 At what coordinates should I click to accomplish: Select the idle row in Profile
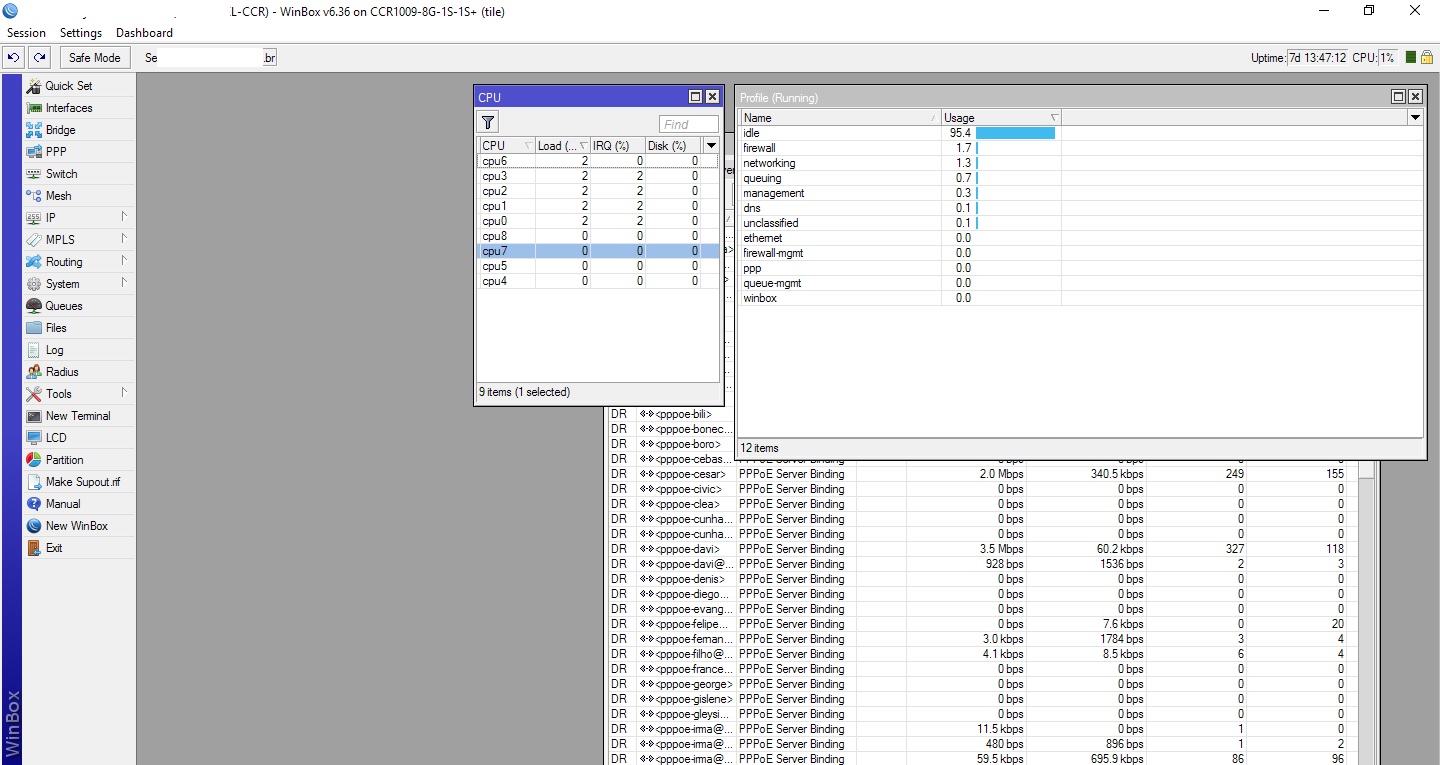click(1080, 133)
